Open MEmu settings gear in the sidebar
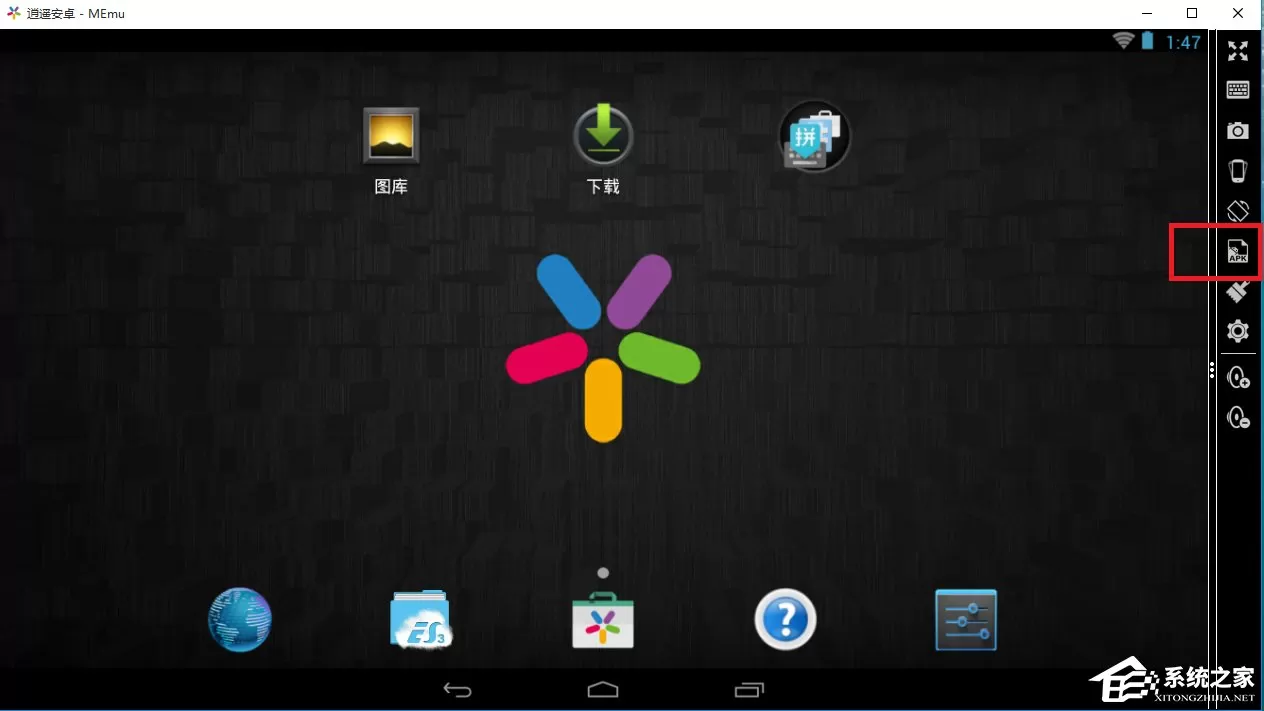1264x711 pixels. [1238, 331]
